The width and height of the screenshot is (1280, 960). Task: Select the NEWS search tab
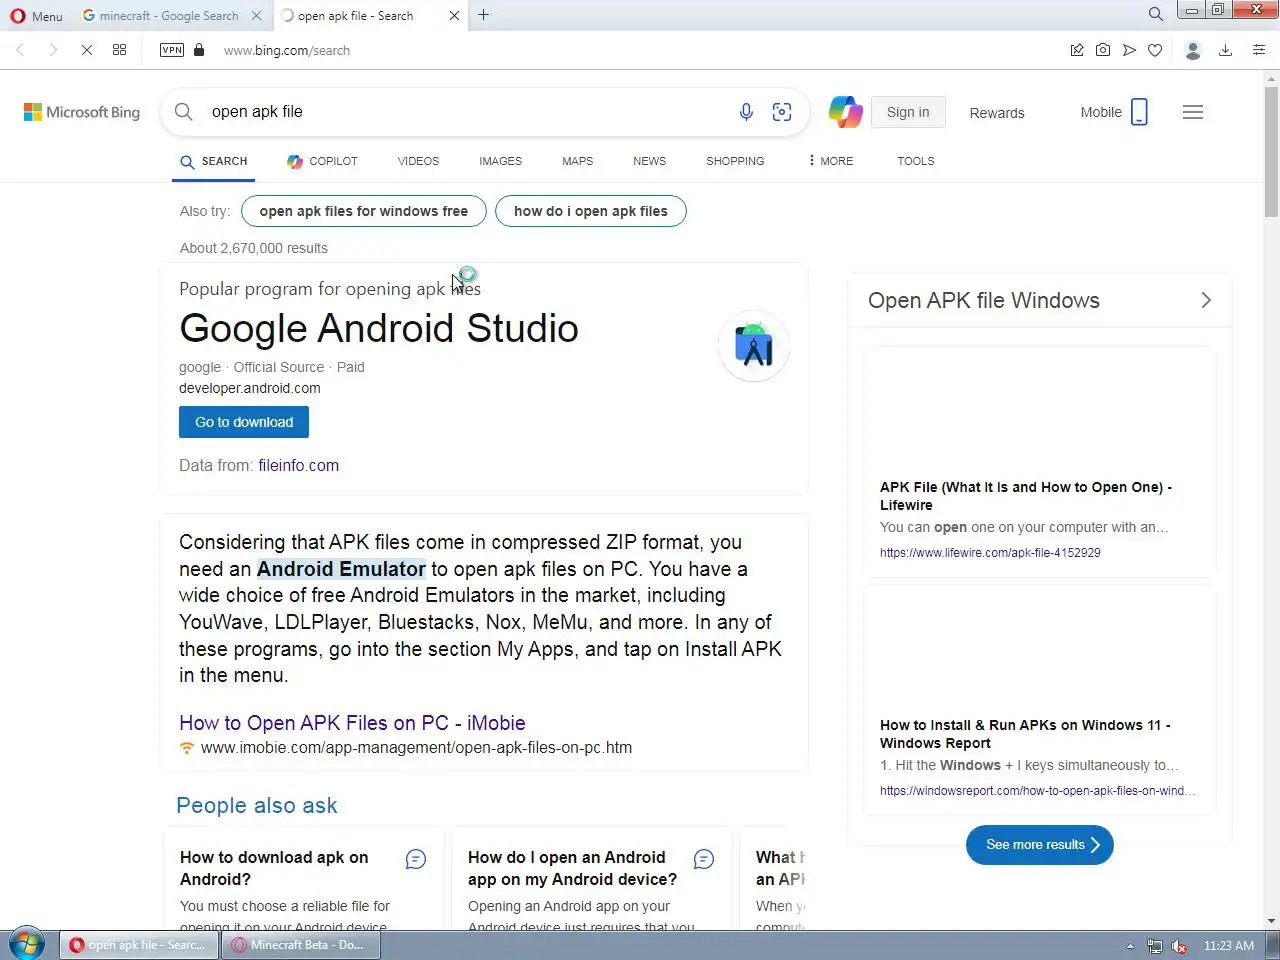649,161
